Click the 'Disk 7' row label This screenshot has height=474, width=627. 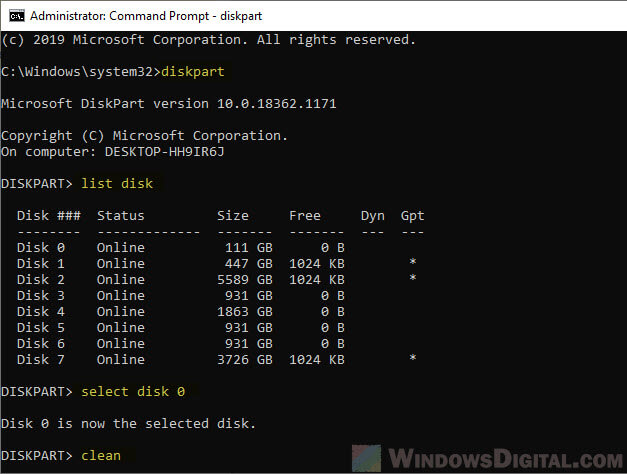41,360
